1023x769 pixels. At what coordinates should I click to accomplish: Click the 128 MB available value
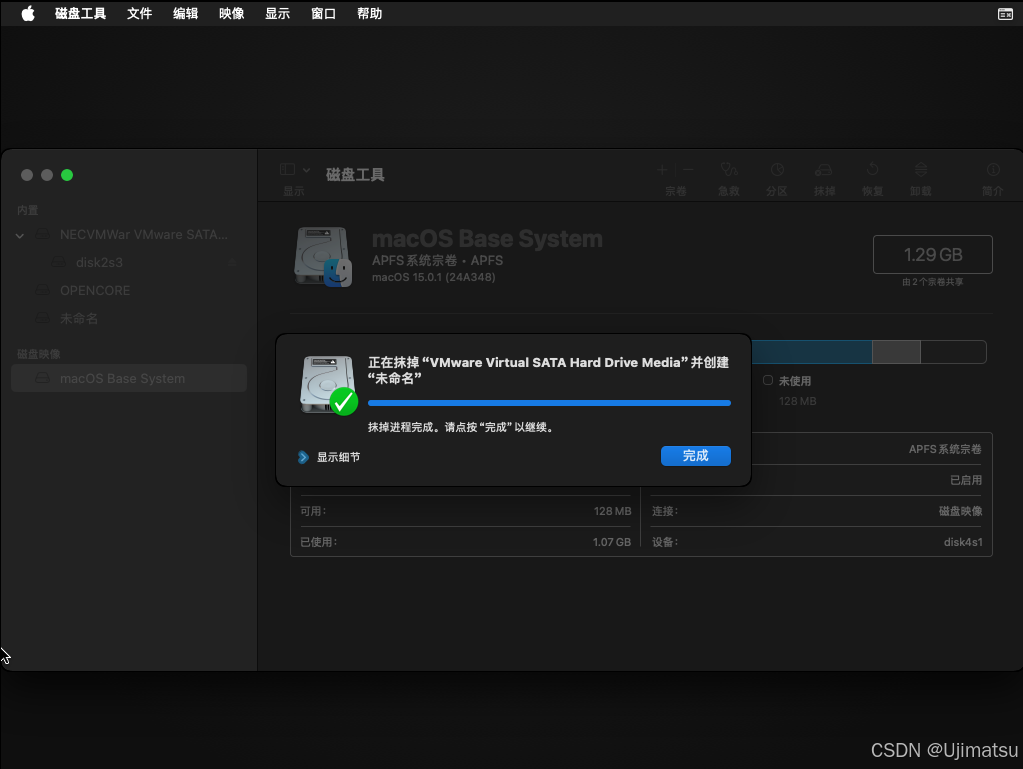click(x=612, y=511)
